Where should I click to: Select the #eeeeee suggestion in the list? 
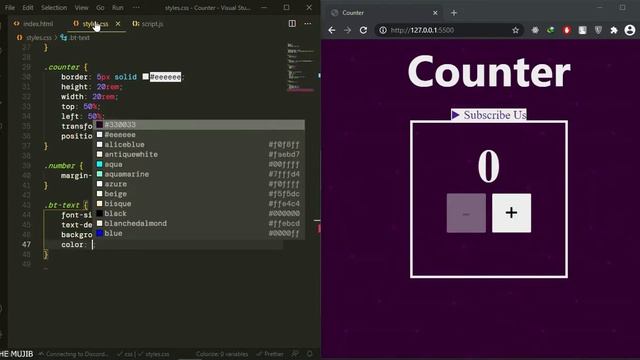click(200, 135)
